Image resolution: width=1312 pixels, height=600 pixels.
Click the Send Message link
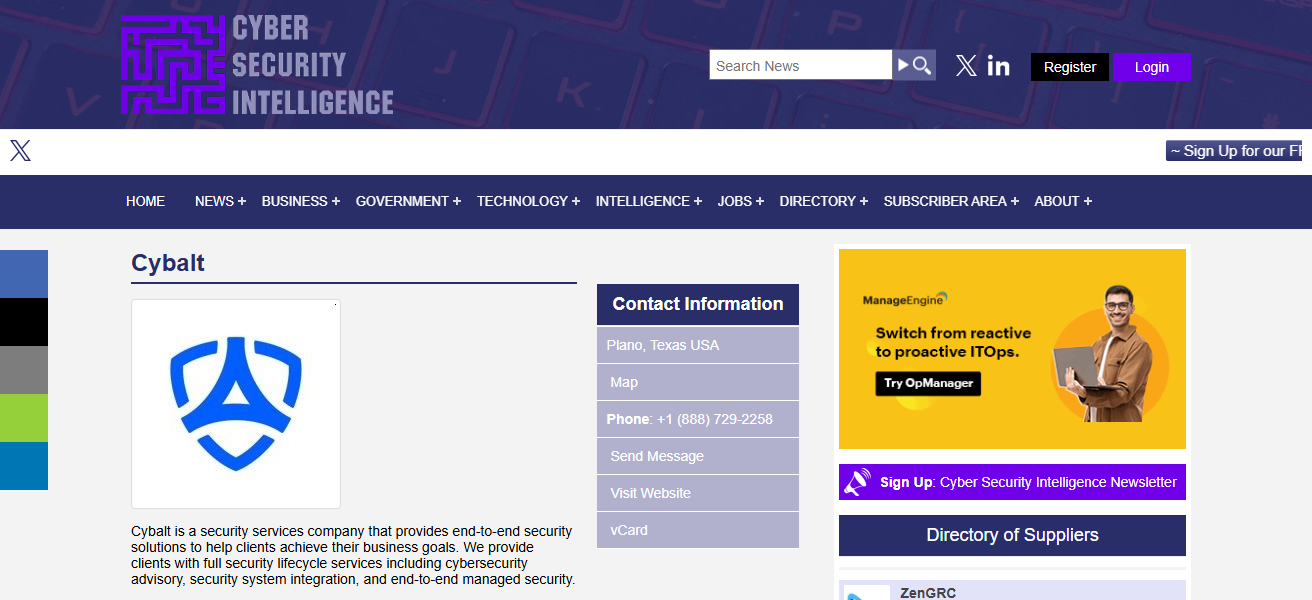657,456
